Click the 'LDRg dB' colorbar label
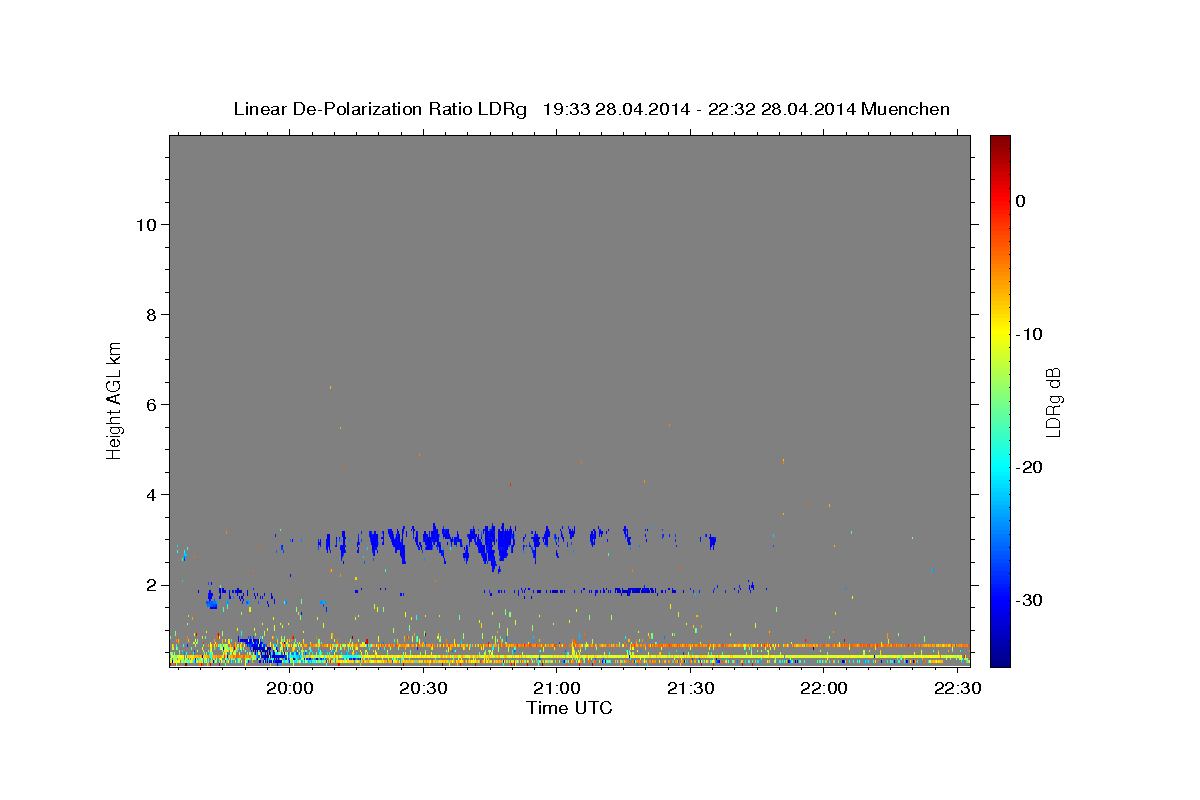 coord(1053,402)
